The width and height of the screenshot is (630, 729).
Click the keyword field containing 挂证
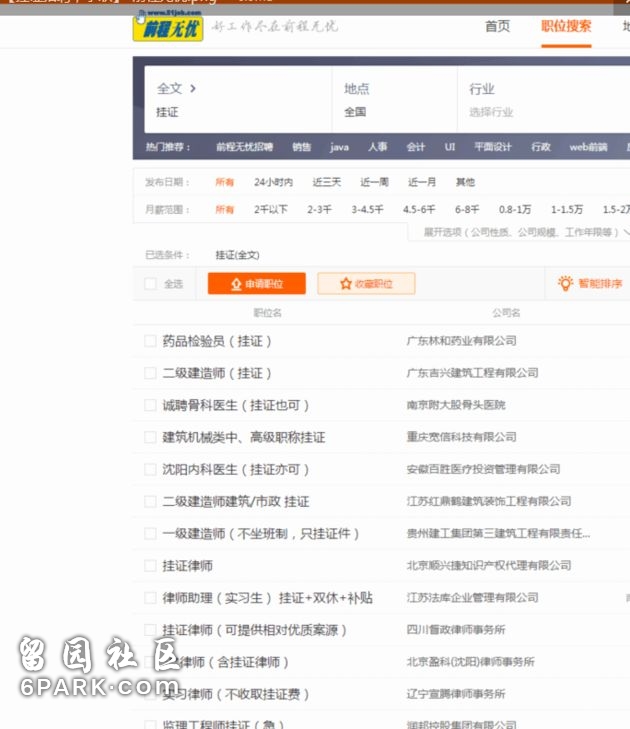tap(237, 113)
